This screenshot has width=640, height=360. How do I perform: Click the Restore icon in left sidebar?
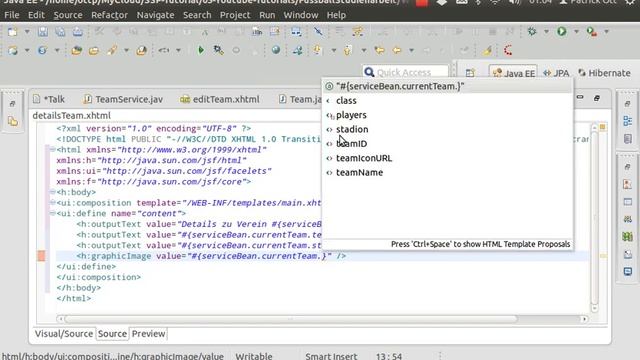13,104
